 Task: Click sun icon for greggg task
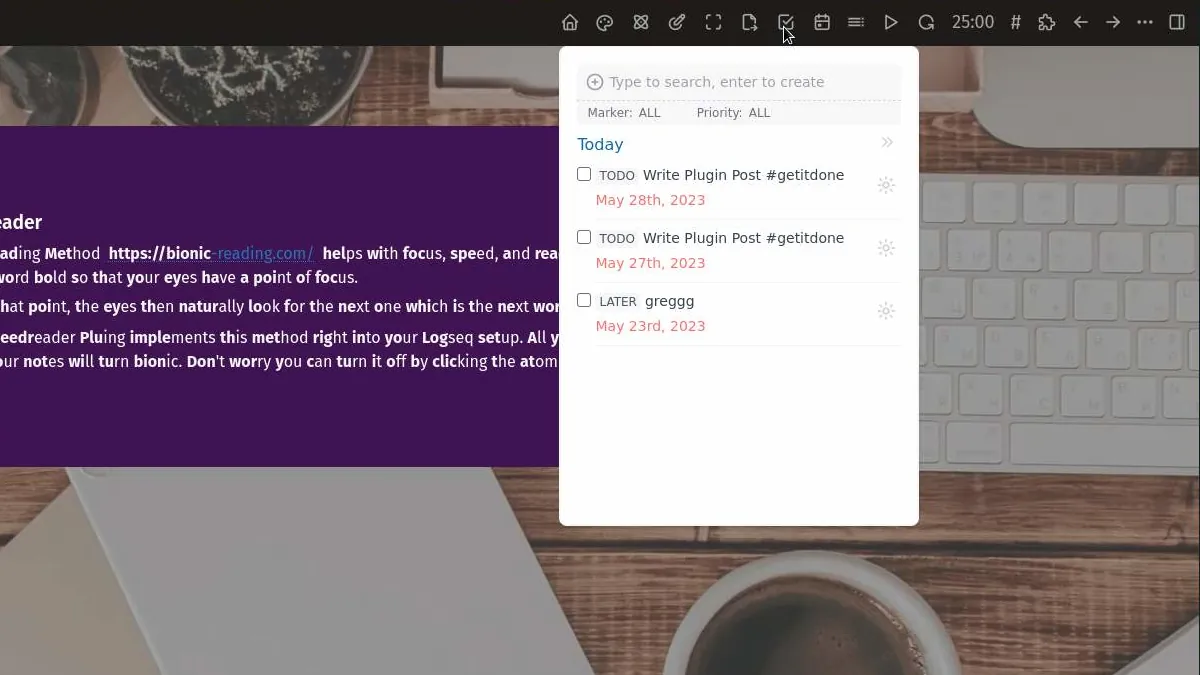(x=886, y=311)
